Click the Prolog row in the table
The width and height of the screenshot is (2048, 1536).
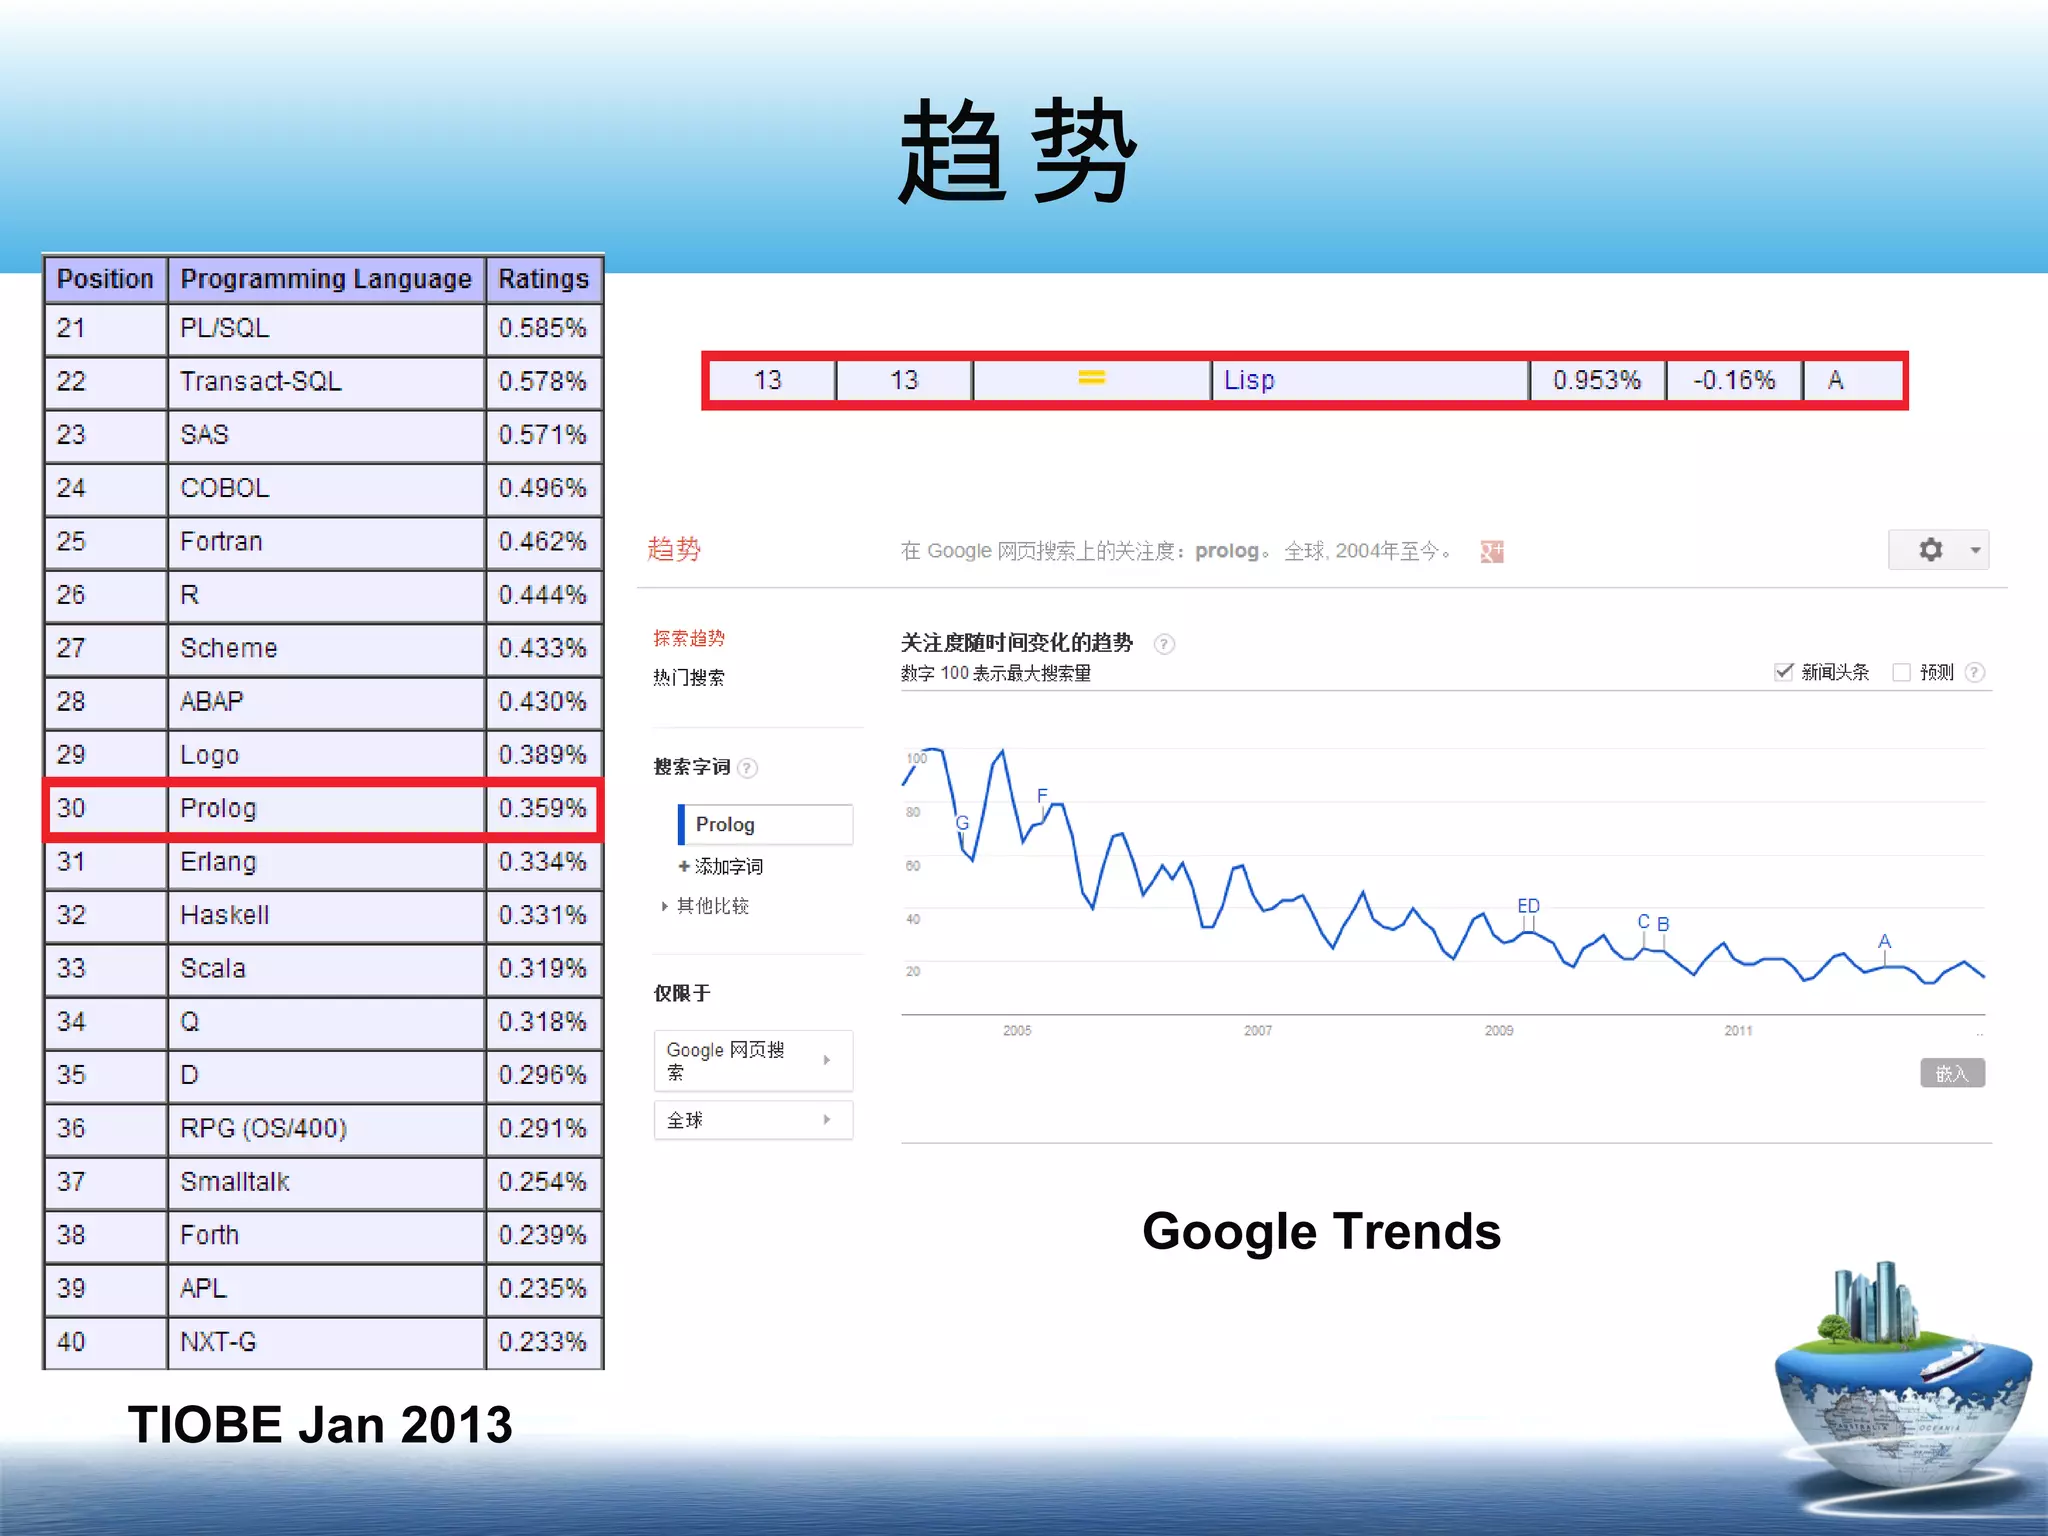[x=323, y=808]
